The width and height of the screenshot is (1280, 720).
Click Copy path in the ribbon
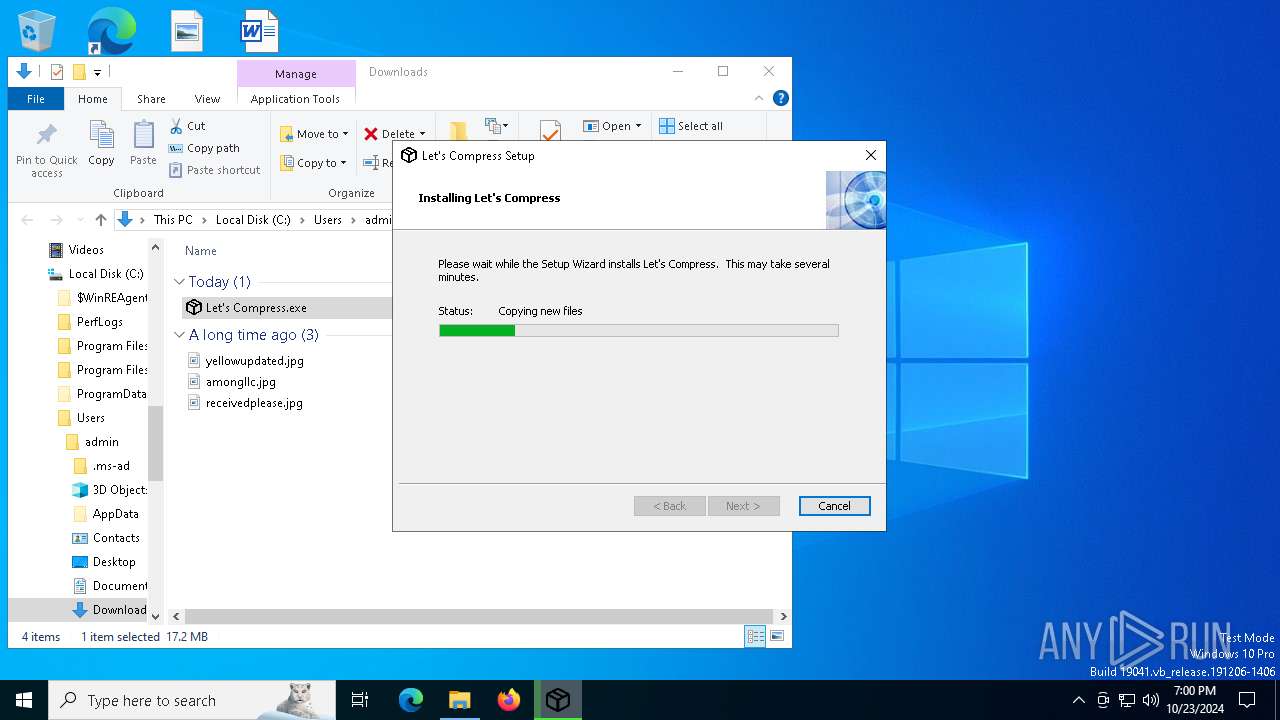[204, 148]
